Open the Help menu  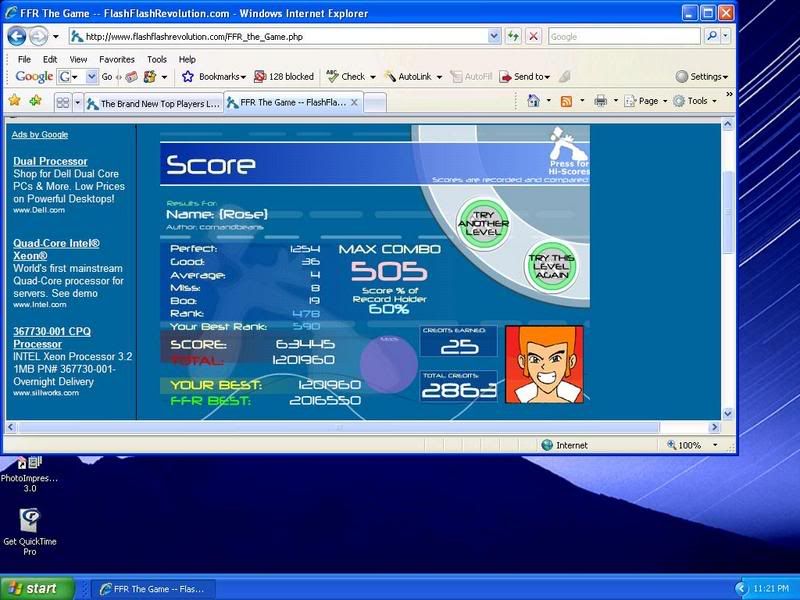click(187, 59)
